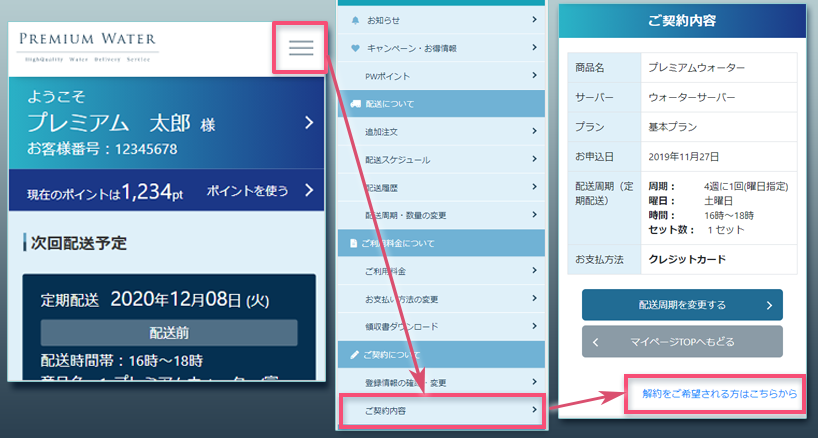Click the document icon in ご利用料金について header
818x438 pixels.
(x=353, y=244)
